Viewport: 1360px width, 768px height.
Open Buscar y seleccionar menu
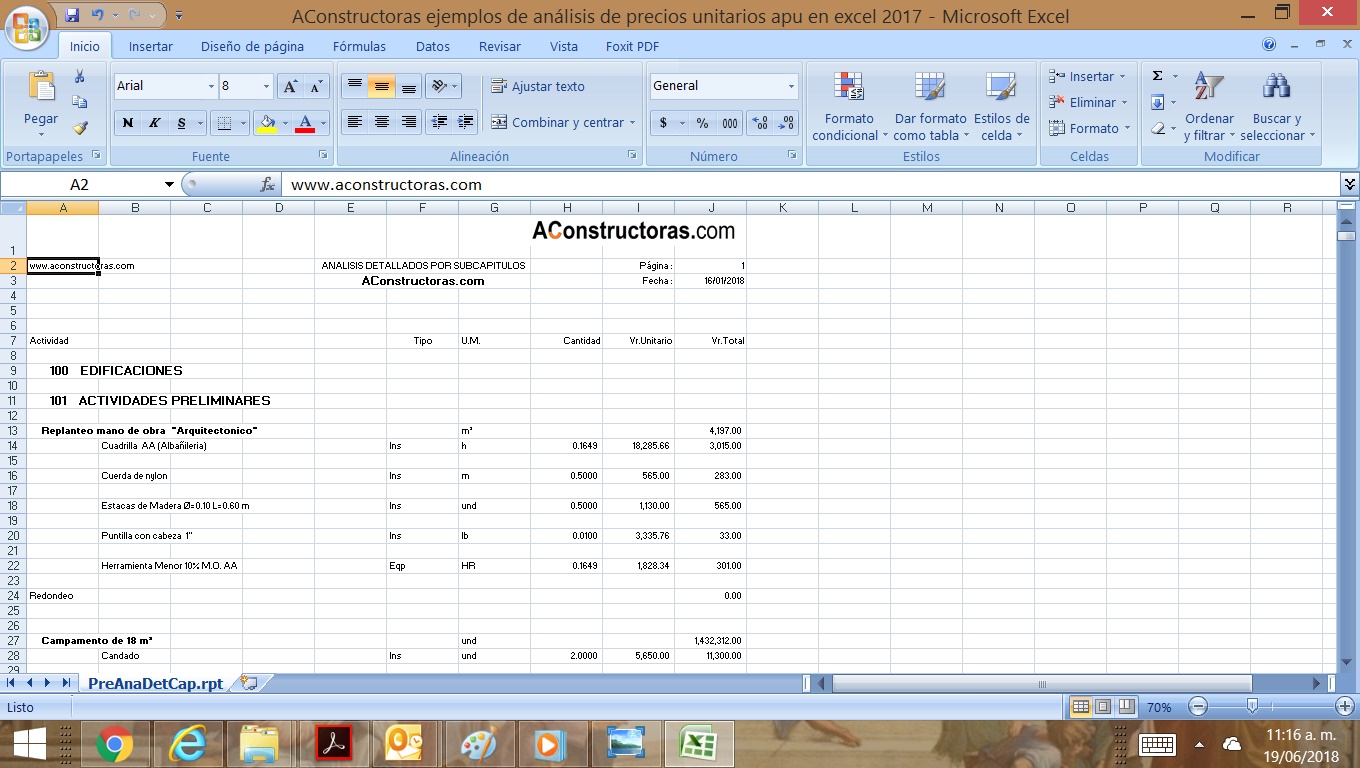point(1277,107)
